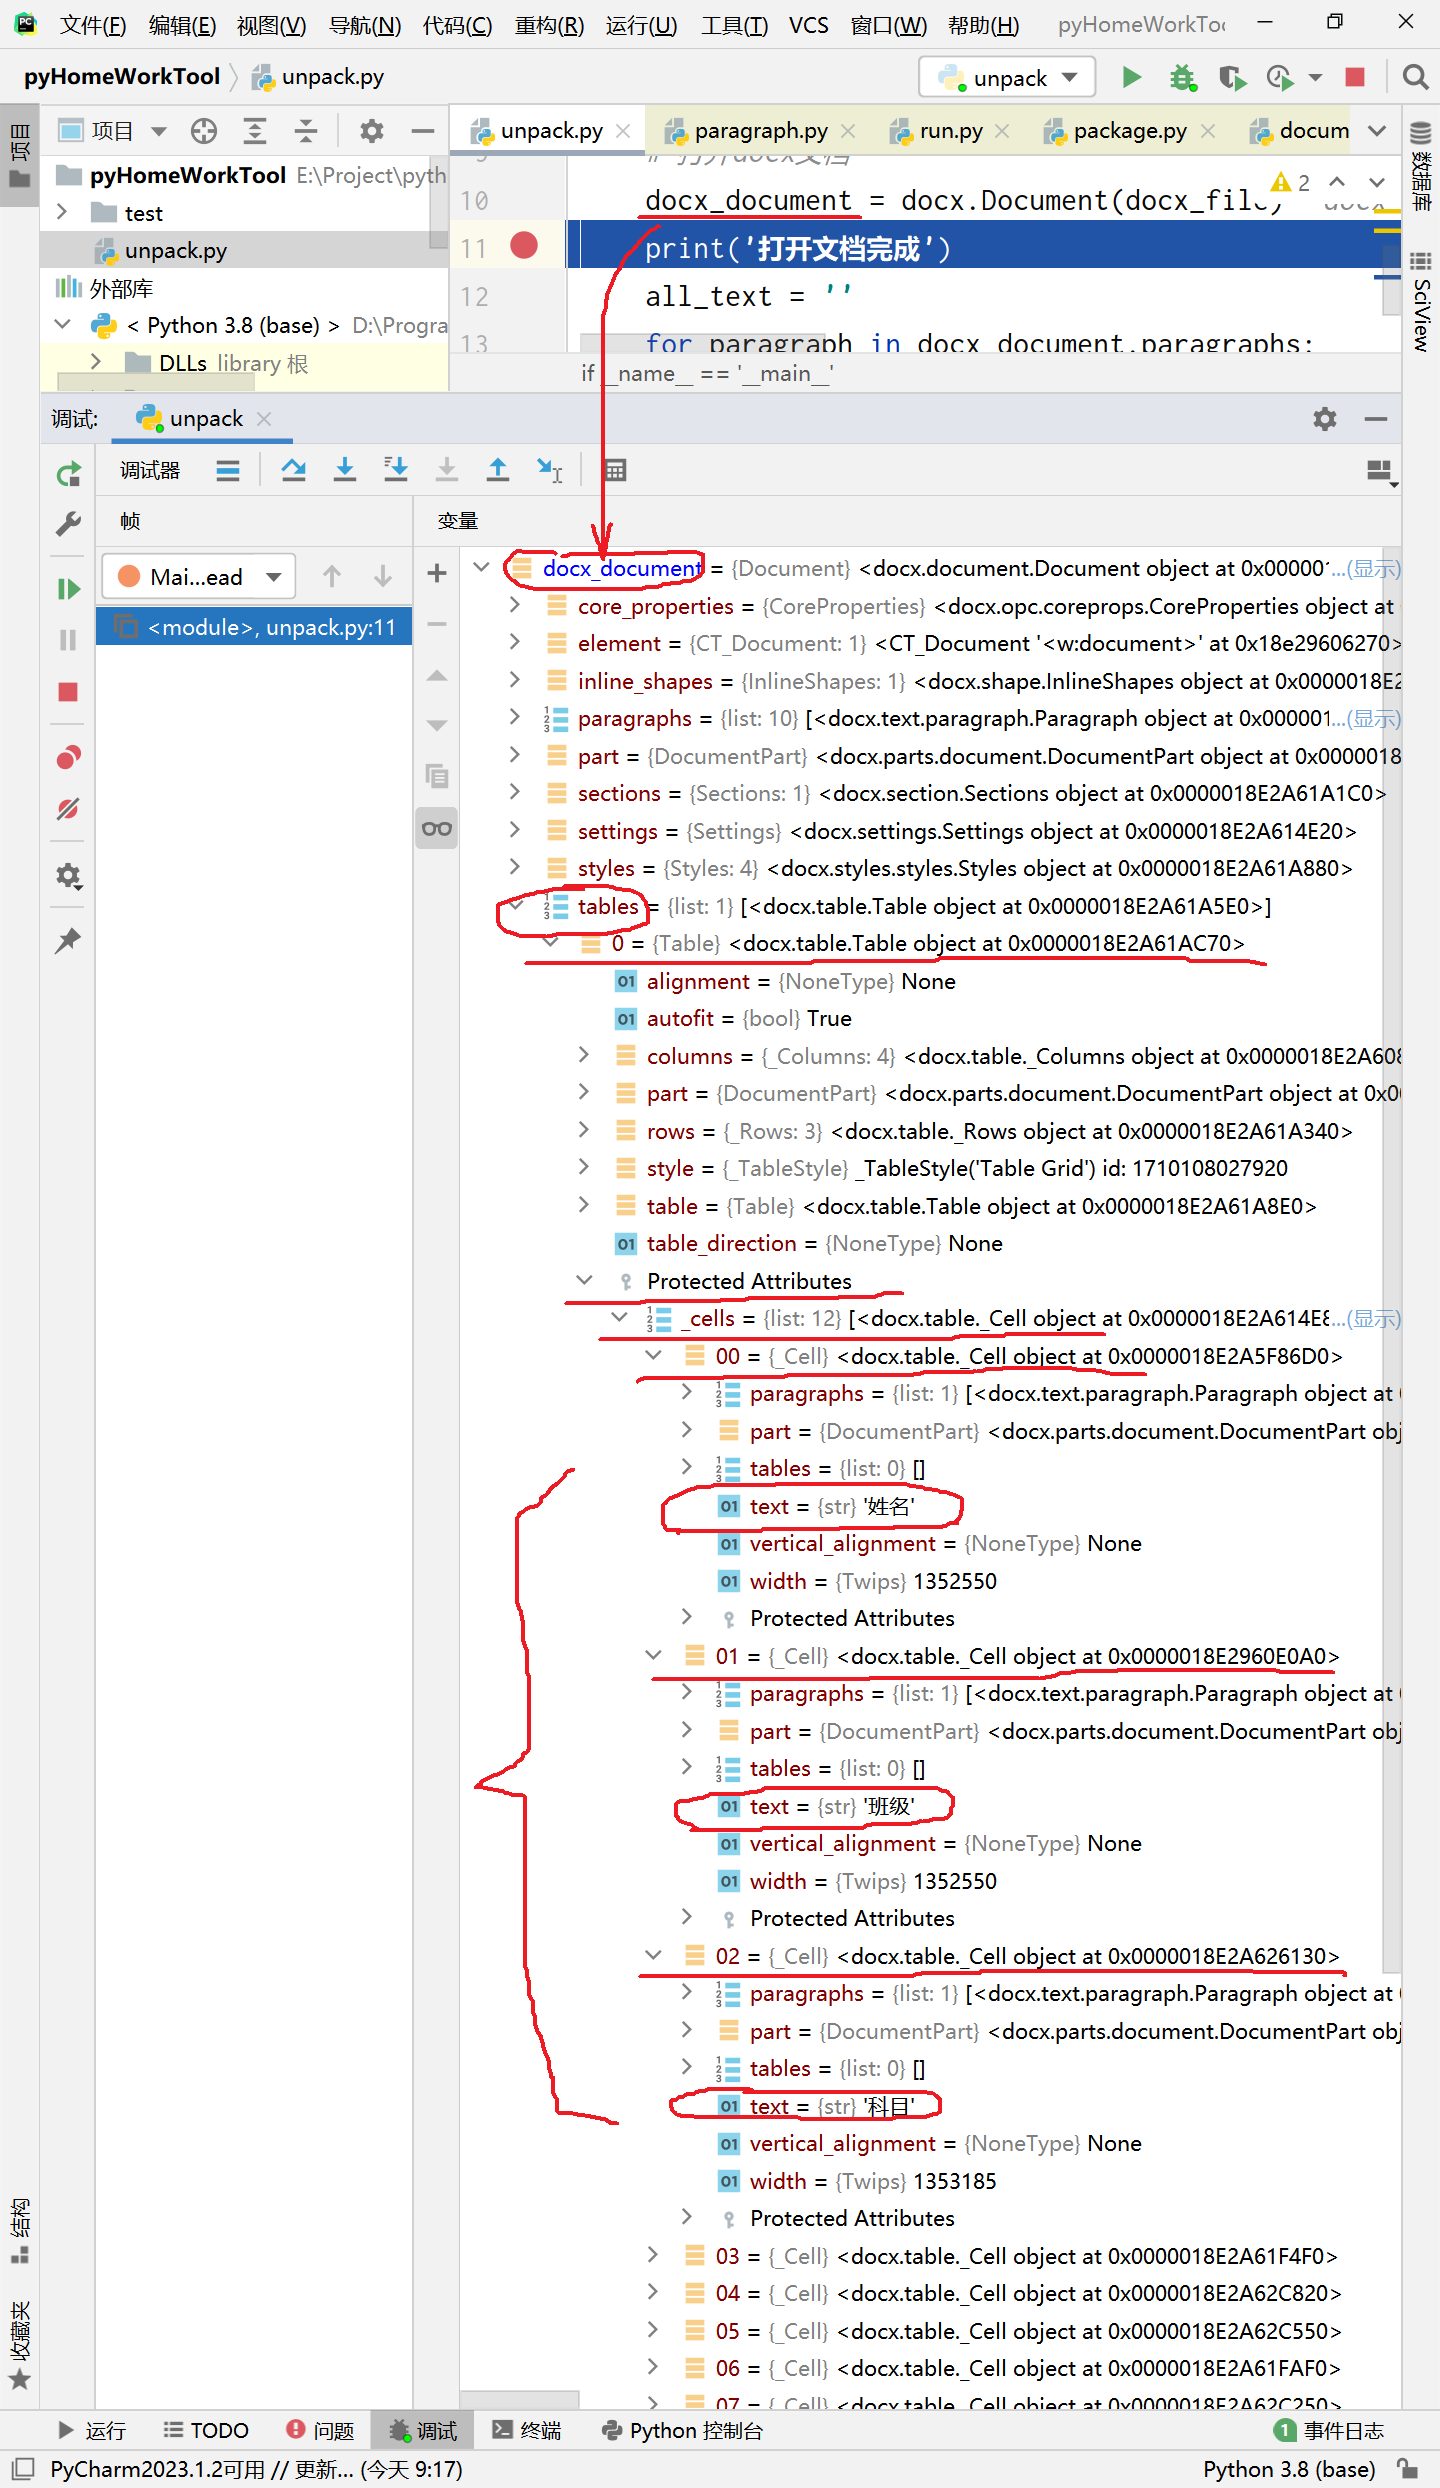This screenshot has width=1440, height=2488.
Task: Restore layout icon in debugger
Action: (1380, 471)
